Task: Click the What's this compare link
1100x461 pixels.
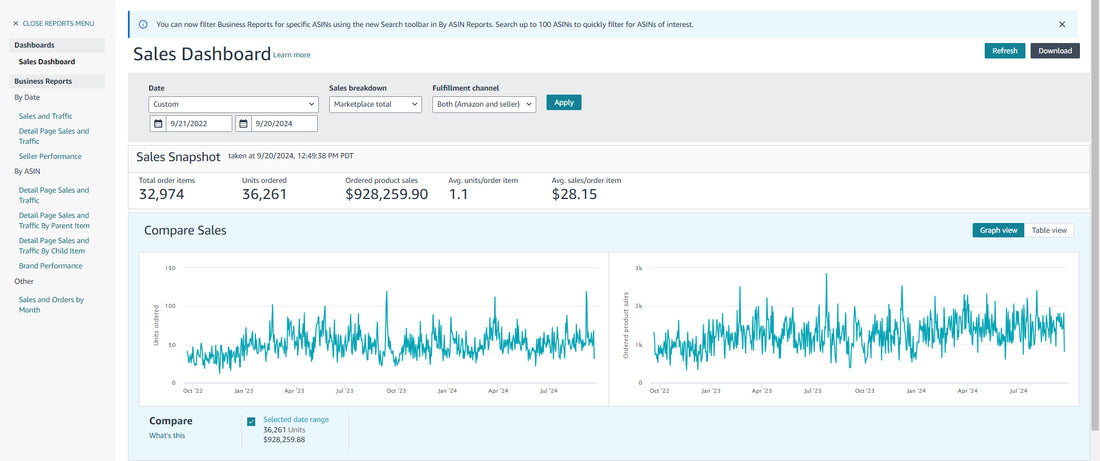Action: coord(167,435)
